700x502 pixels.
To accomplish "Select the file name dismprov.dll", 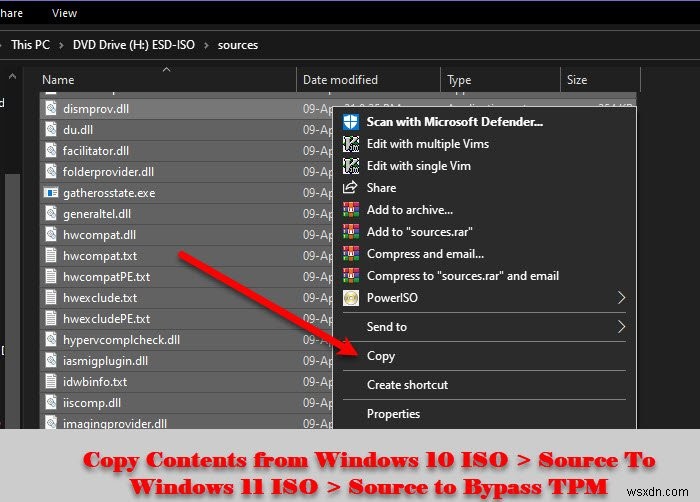I will pos(96,109).
